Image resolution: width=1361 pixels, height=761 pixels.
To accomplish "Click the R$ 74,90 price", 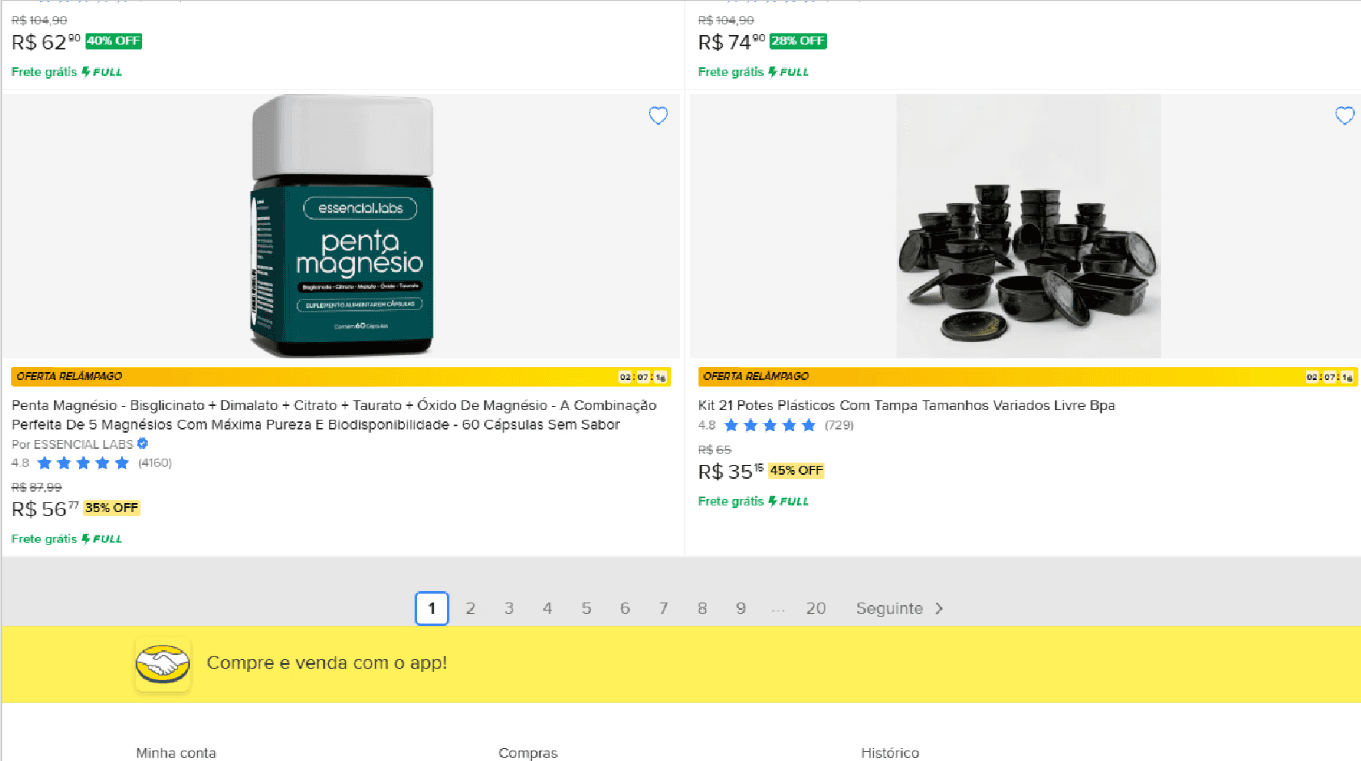I will (x=732, y=42).
